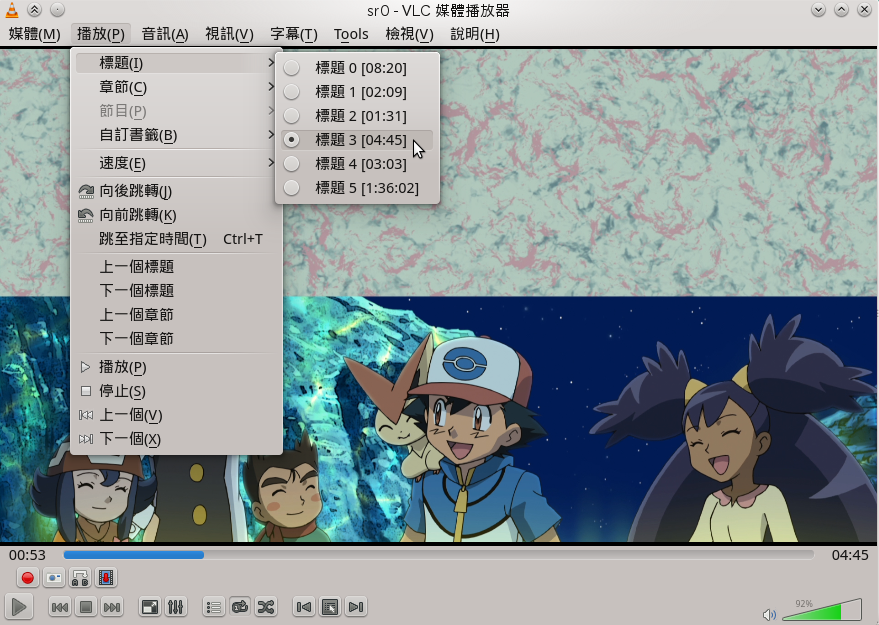Select radio button 標題 2 [01:31]
This screenshot has width=879, height=625.
(x=292, y=116)
